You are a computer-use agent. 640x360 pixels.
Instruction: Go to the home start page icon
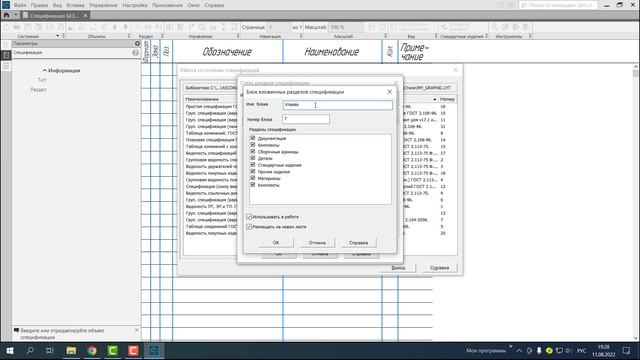coord(6,16)
